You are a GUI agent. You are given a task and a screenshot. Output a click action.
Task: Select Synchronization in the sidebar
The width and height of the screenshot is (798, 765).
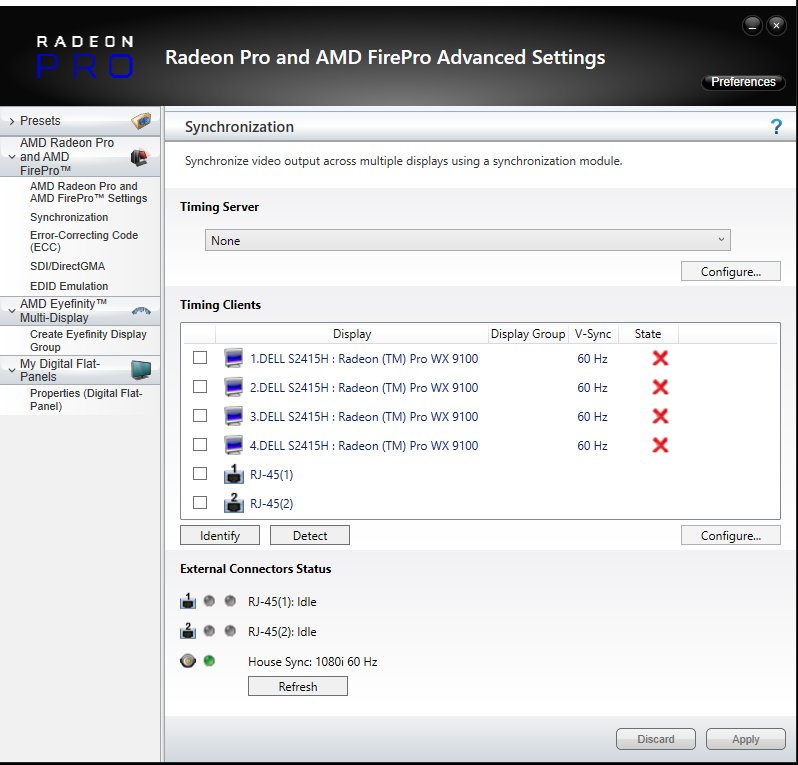69,217
